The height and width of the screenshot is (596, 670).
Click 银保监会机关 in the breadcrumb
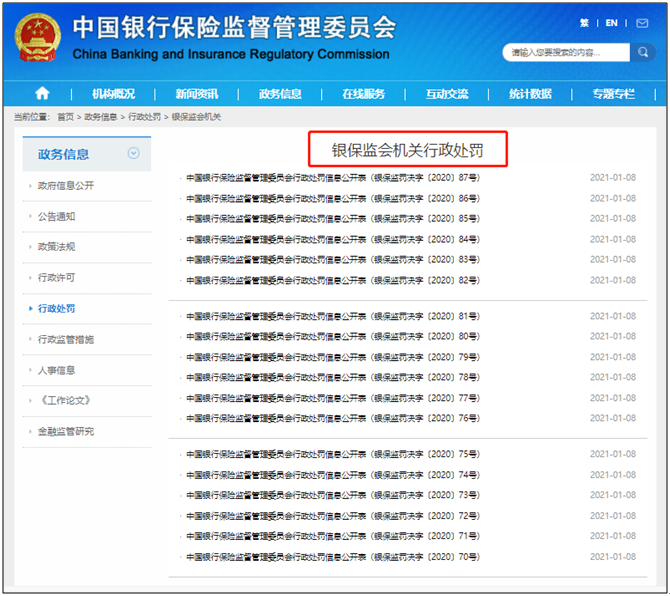(x=196, y=117)
